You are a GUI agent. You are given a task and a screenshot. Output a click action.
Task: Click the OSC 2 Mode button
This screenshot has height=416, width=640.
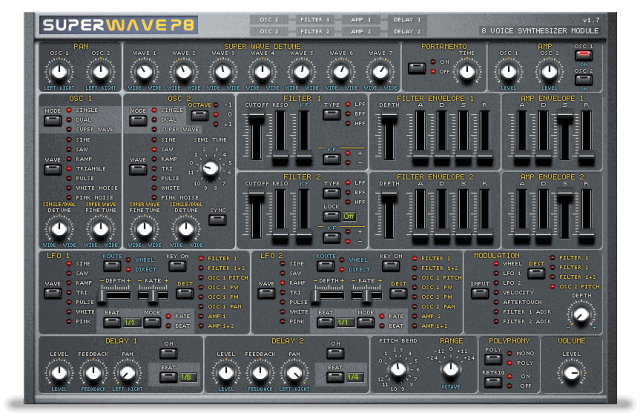(138, 120)
